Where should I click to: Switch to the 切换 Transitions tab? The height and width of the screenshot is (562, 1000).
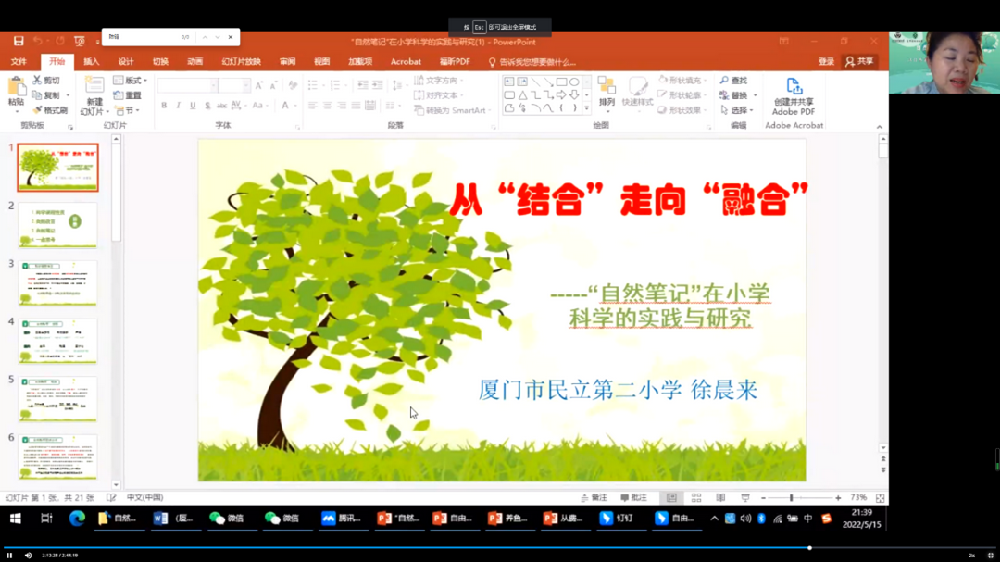click(x=161, y=62)
